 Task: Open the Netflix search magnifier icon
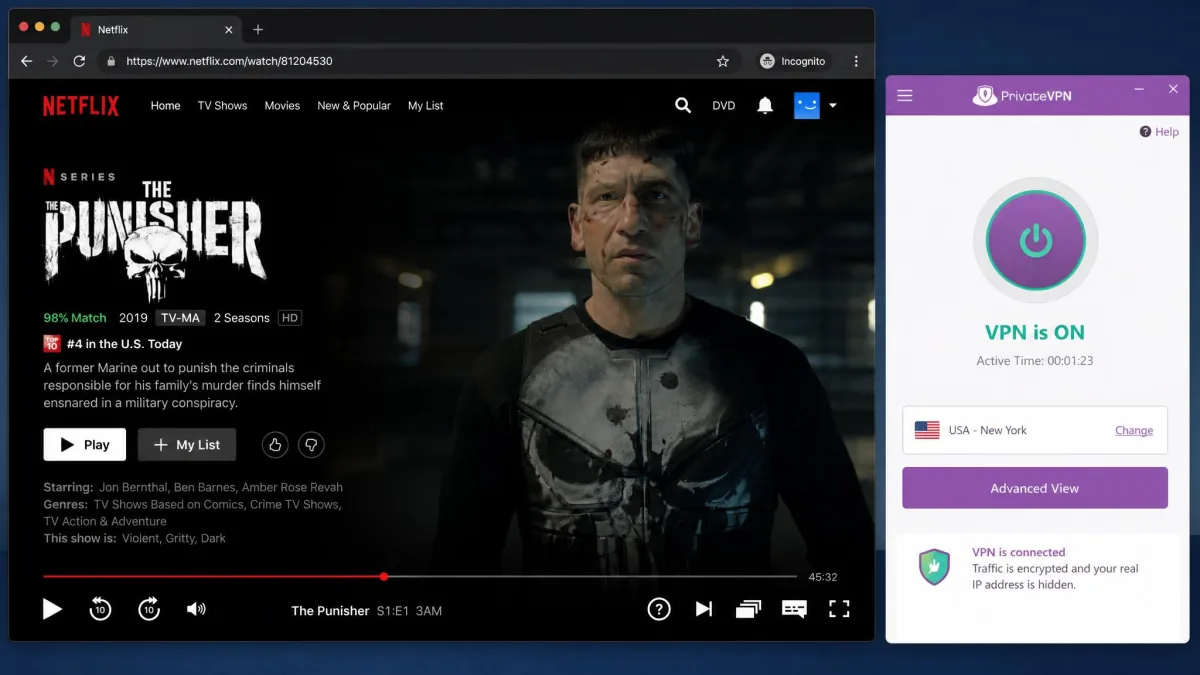click(x=683, y=105)
